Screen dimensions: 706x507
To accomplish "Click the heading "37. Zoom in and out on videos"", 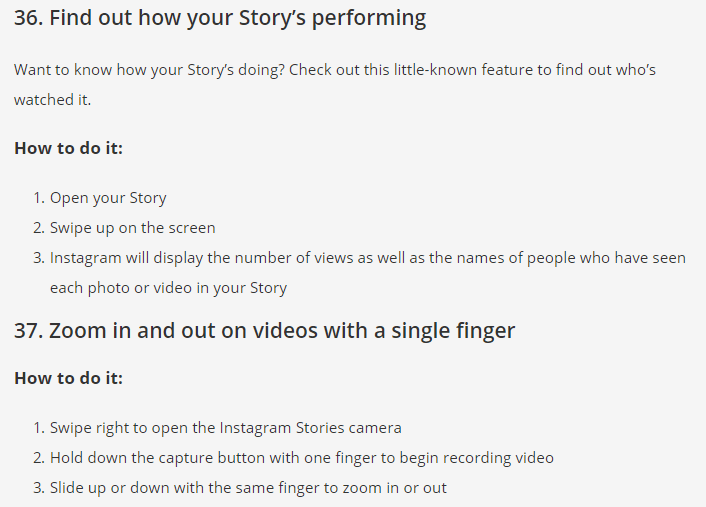I will click(264, 330).
